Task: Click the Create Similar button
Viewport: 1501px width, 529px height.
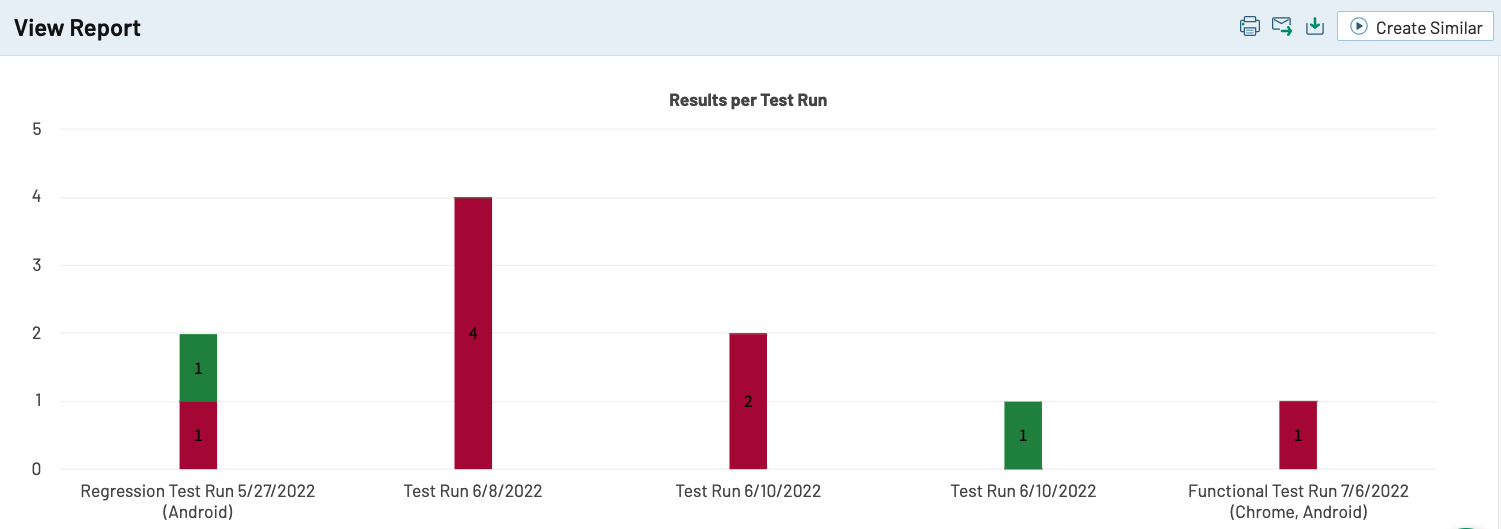Action: point(1415,27)
